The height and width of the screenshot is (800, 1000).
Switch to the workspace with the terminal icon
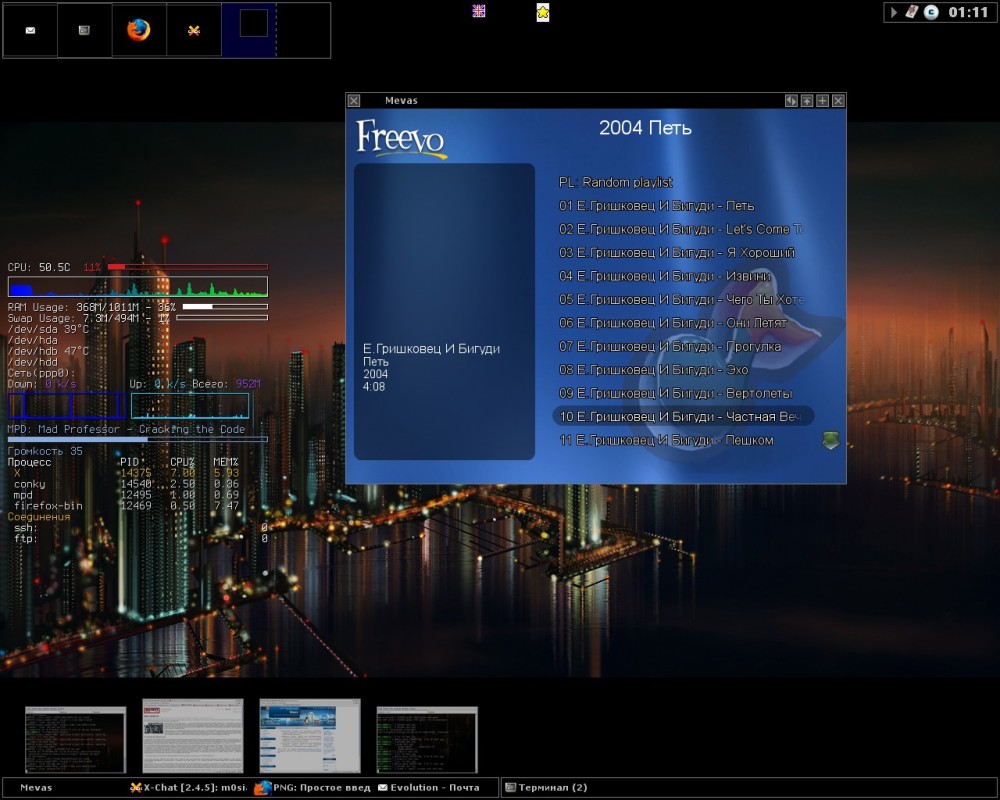tap(84, 30)
